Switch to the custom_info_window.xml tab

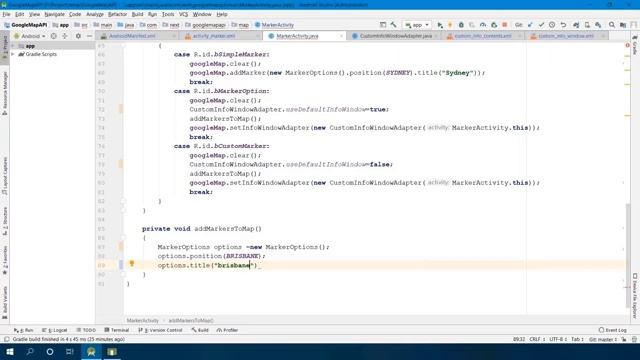click(x=566, y=36)
